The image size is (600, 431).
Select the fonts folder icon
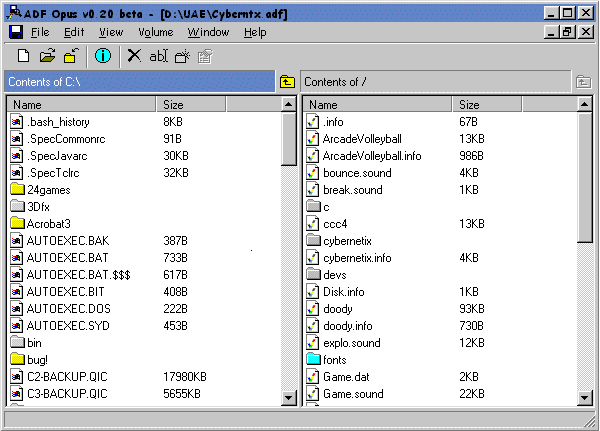pos(314,359)
